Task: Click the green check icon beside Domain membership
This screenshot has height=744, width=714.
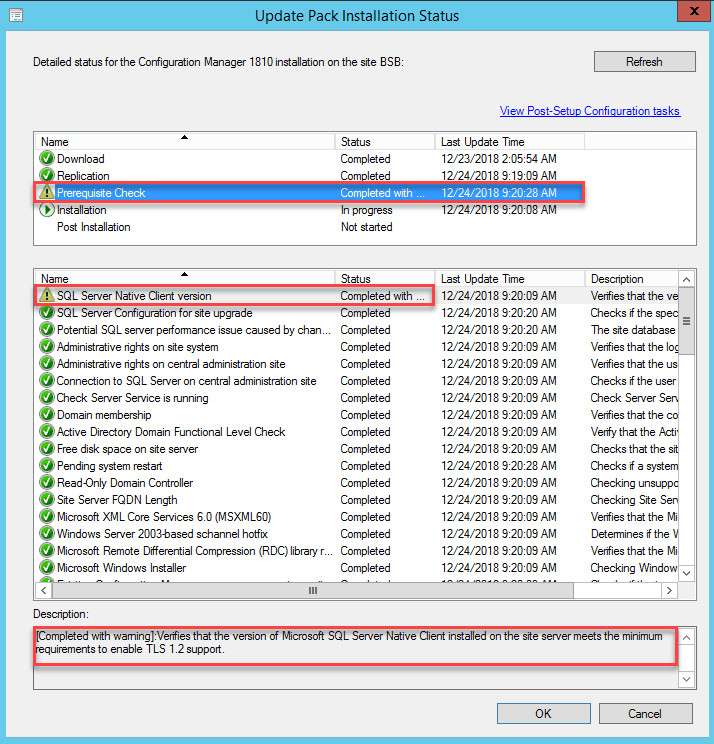Action: point(46,415)
